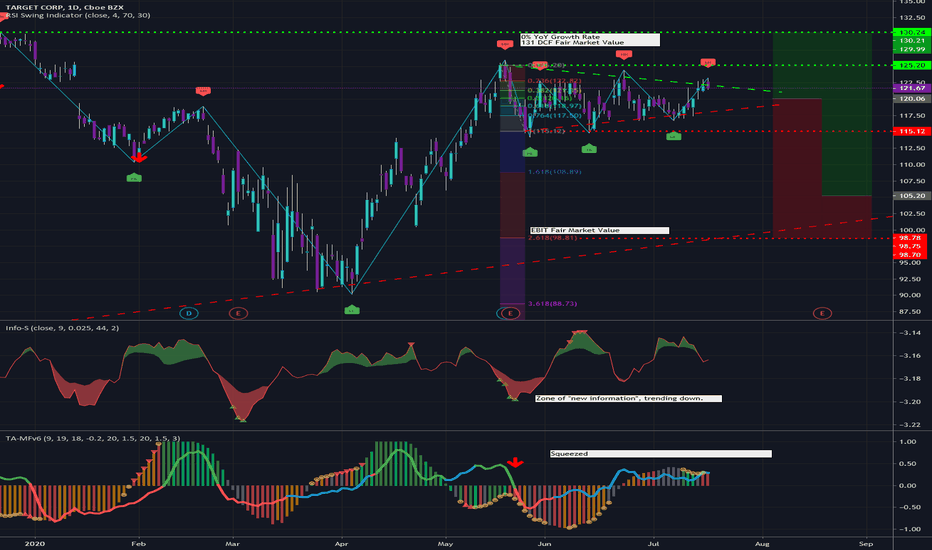Click the red down arrow in TA-MFv6 pane

(x=515, y=462)
